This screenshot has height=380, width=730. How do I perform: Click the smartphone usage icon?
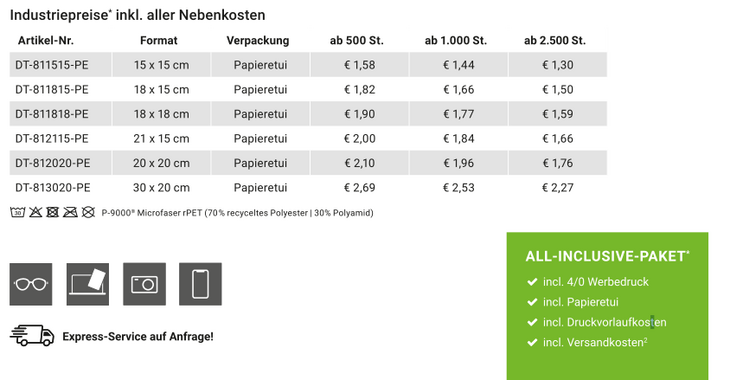point(201,284)
